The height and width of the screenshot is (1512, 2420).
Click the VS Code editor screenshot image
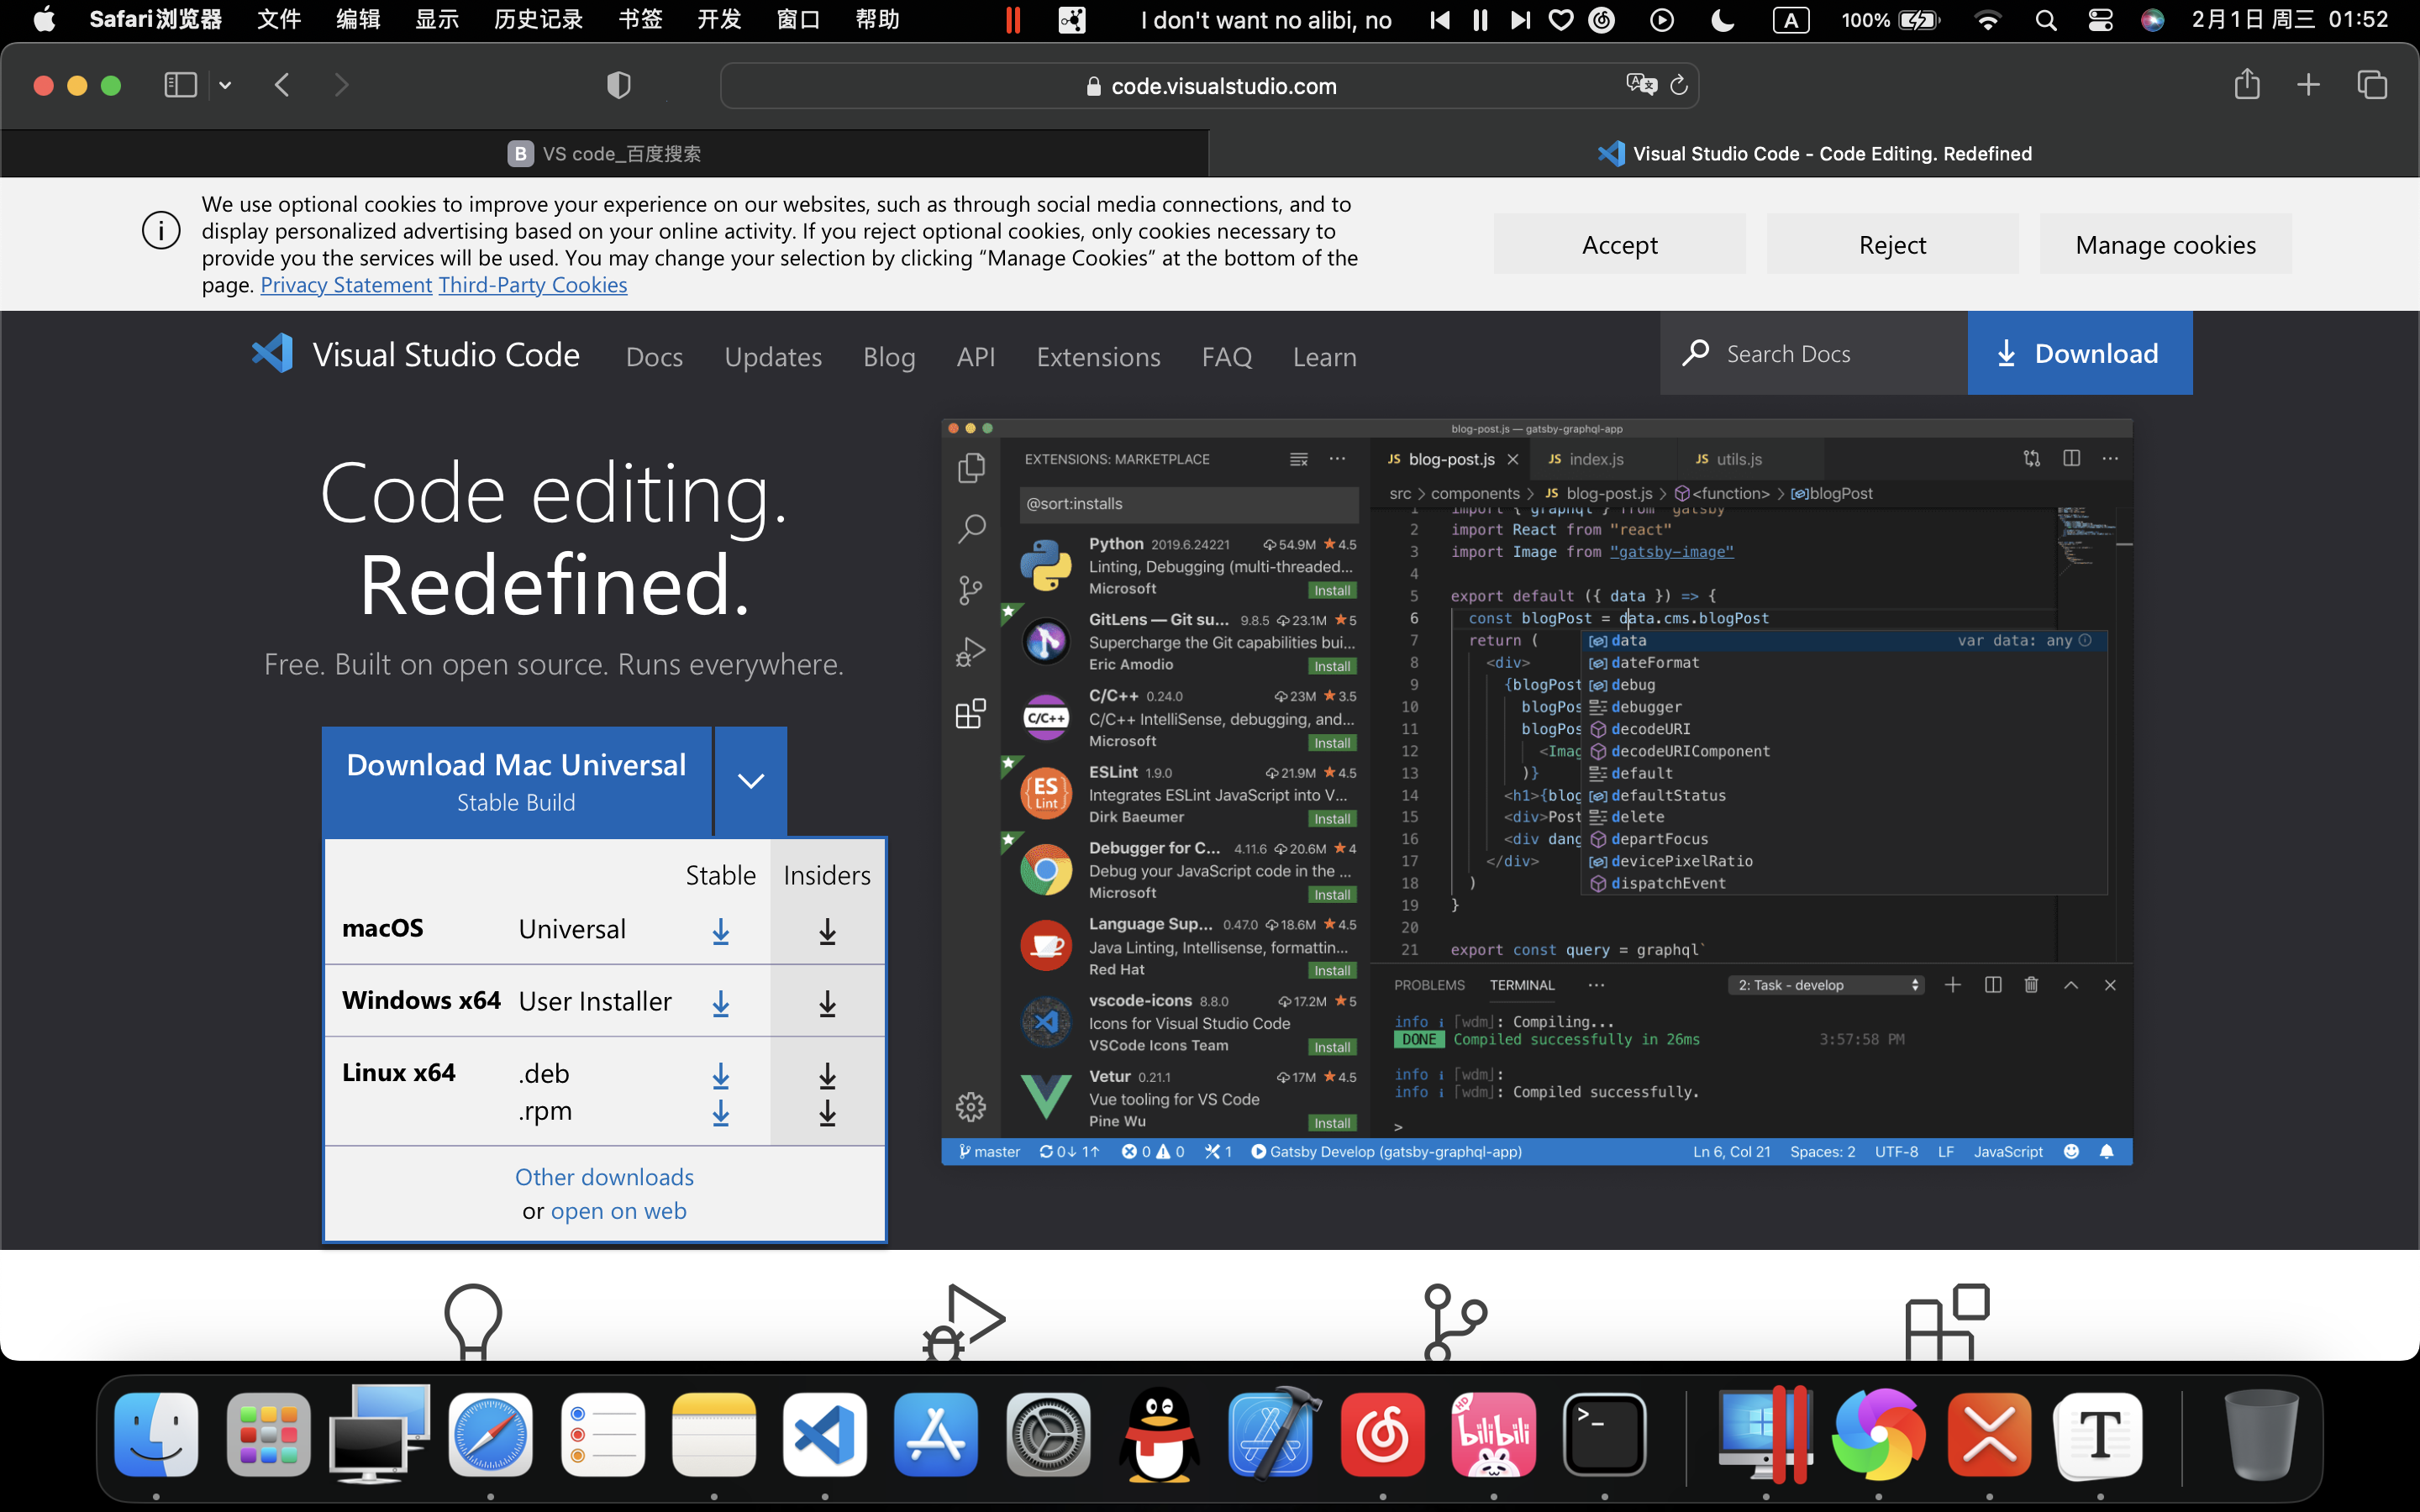pyautogui.click(x=1536, y=792)
